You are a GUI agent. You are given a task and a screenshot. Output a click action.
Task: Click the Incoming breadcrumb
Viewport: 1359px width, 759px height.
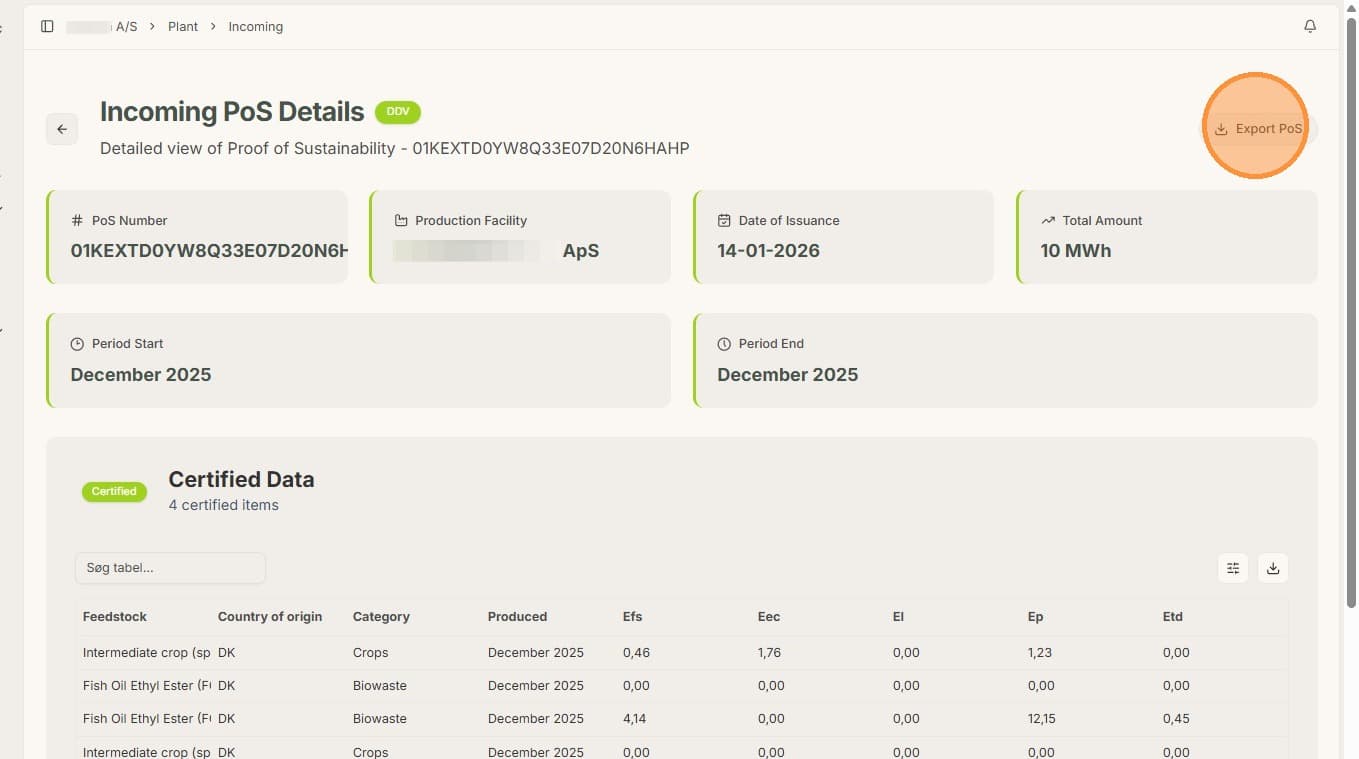click(x=256, y=27)
